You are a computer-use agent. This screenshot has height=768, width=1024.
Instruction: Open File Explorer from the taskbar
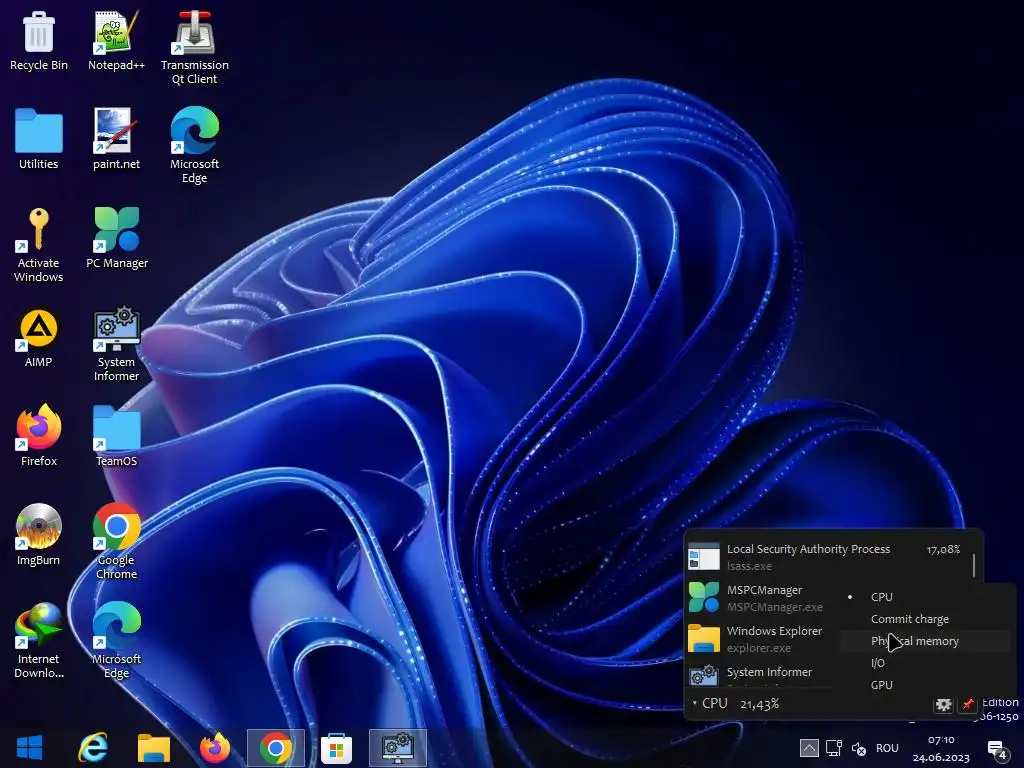[x=153, y=748]
